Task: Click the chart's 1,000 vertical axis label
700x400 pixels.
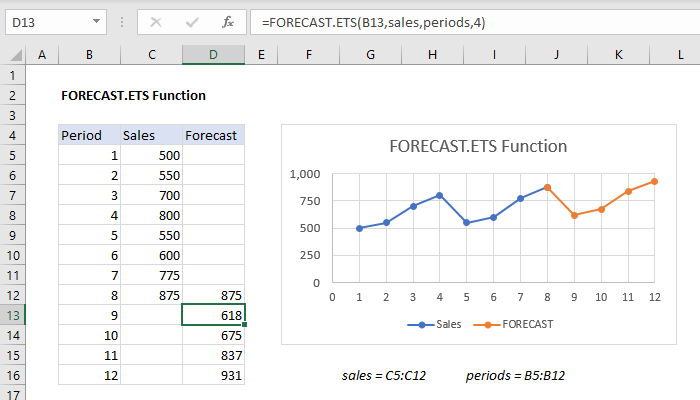Action: pyautogui.click(x=305, y=174)
